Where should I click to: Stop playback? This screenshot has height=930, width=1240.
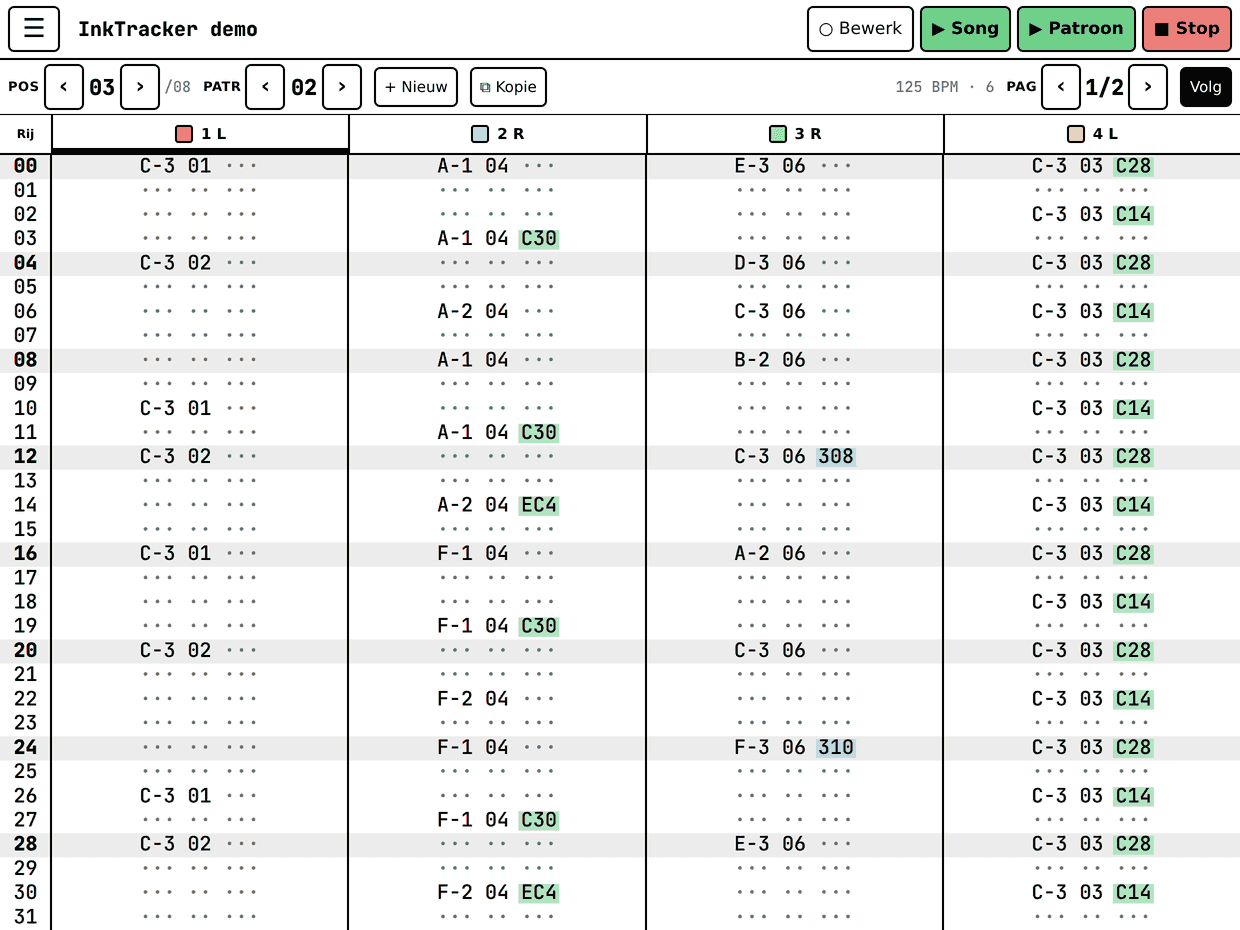(1187, 29)
